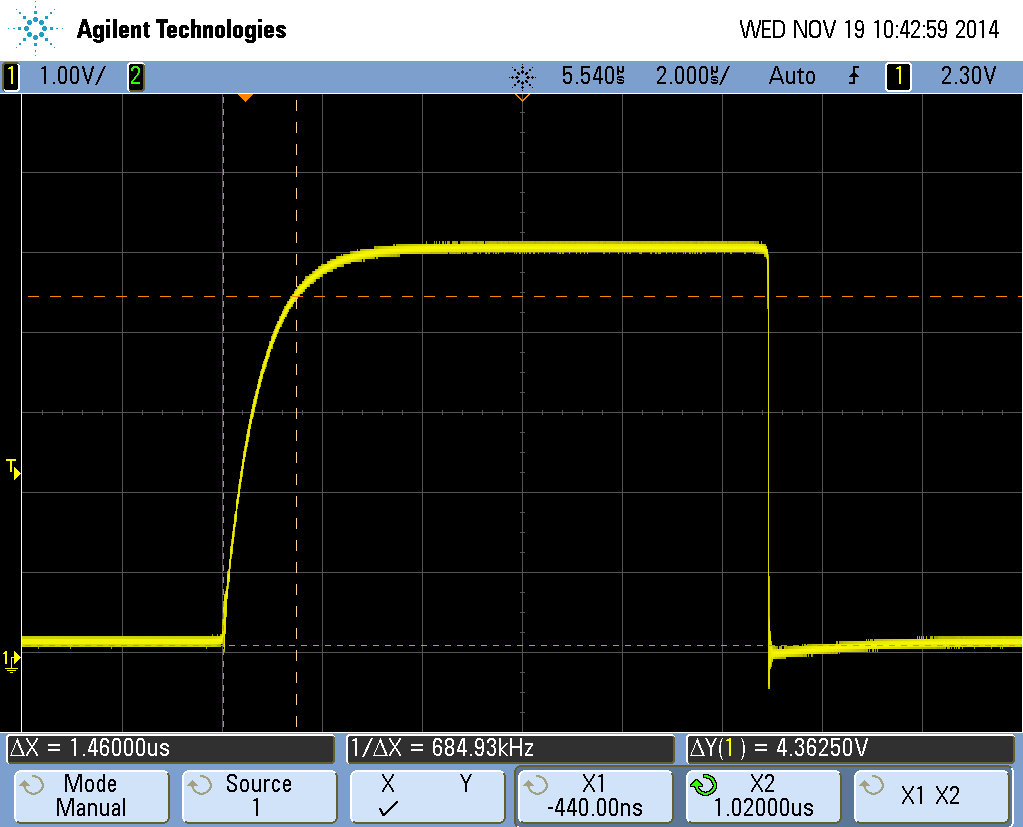Click the rising edge trigger slope icon
Viewport: 1023px width, 827px height.
pos(853,76)
